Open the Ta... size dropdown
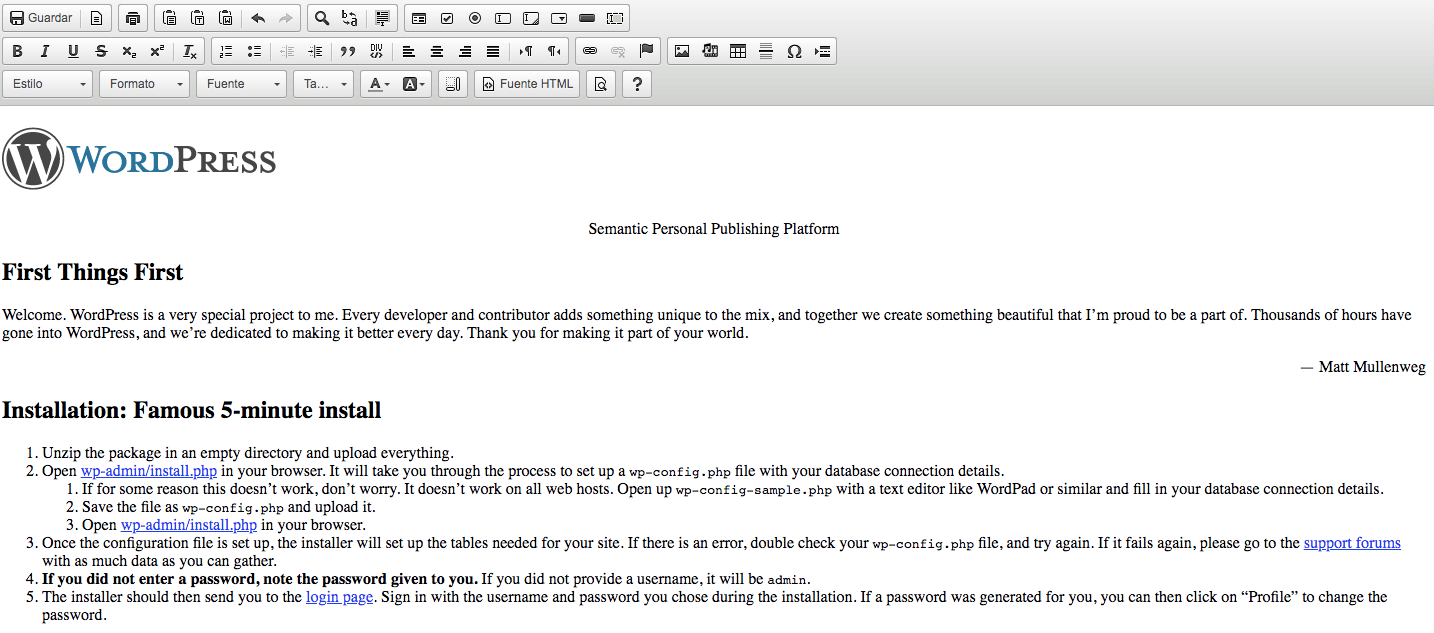 (323, 84)
